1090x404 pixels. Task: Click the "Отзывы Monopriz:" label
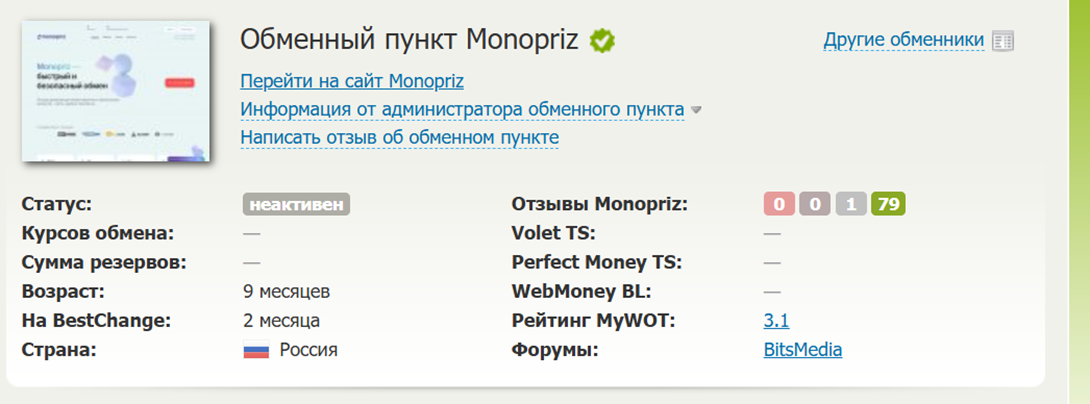click(x=600, y=205)
